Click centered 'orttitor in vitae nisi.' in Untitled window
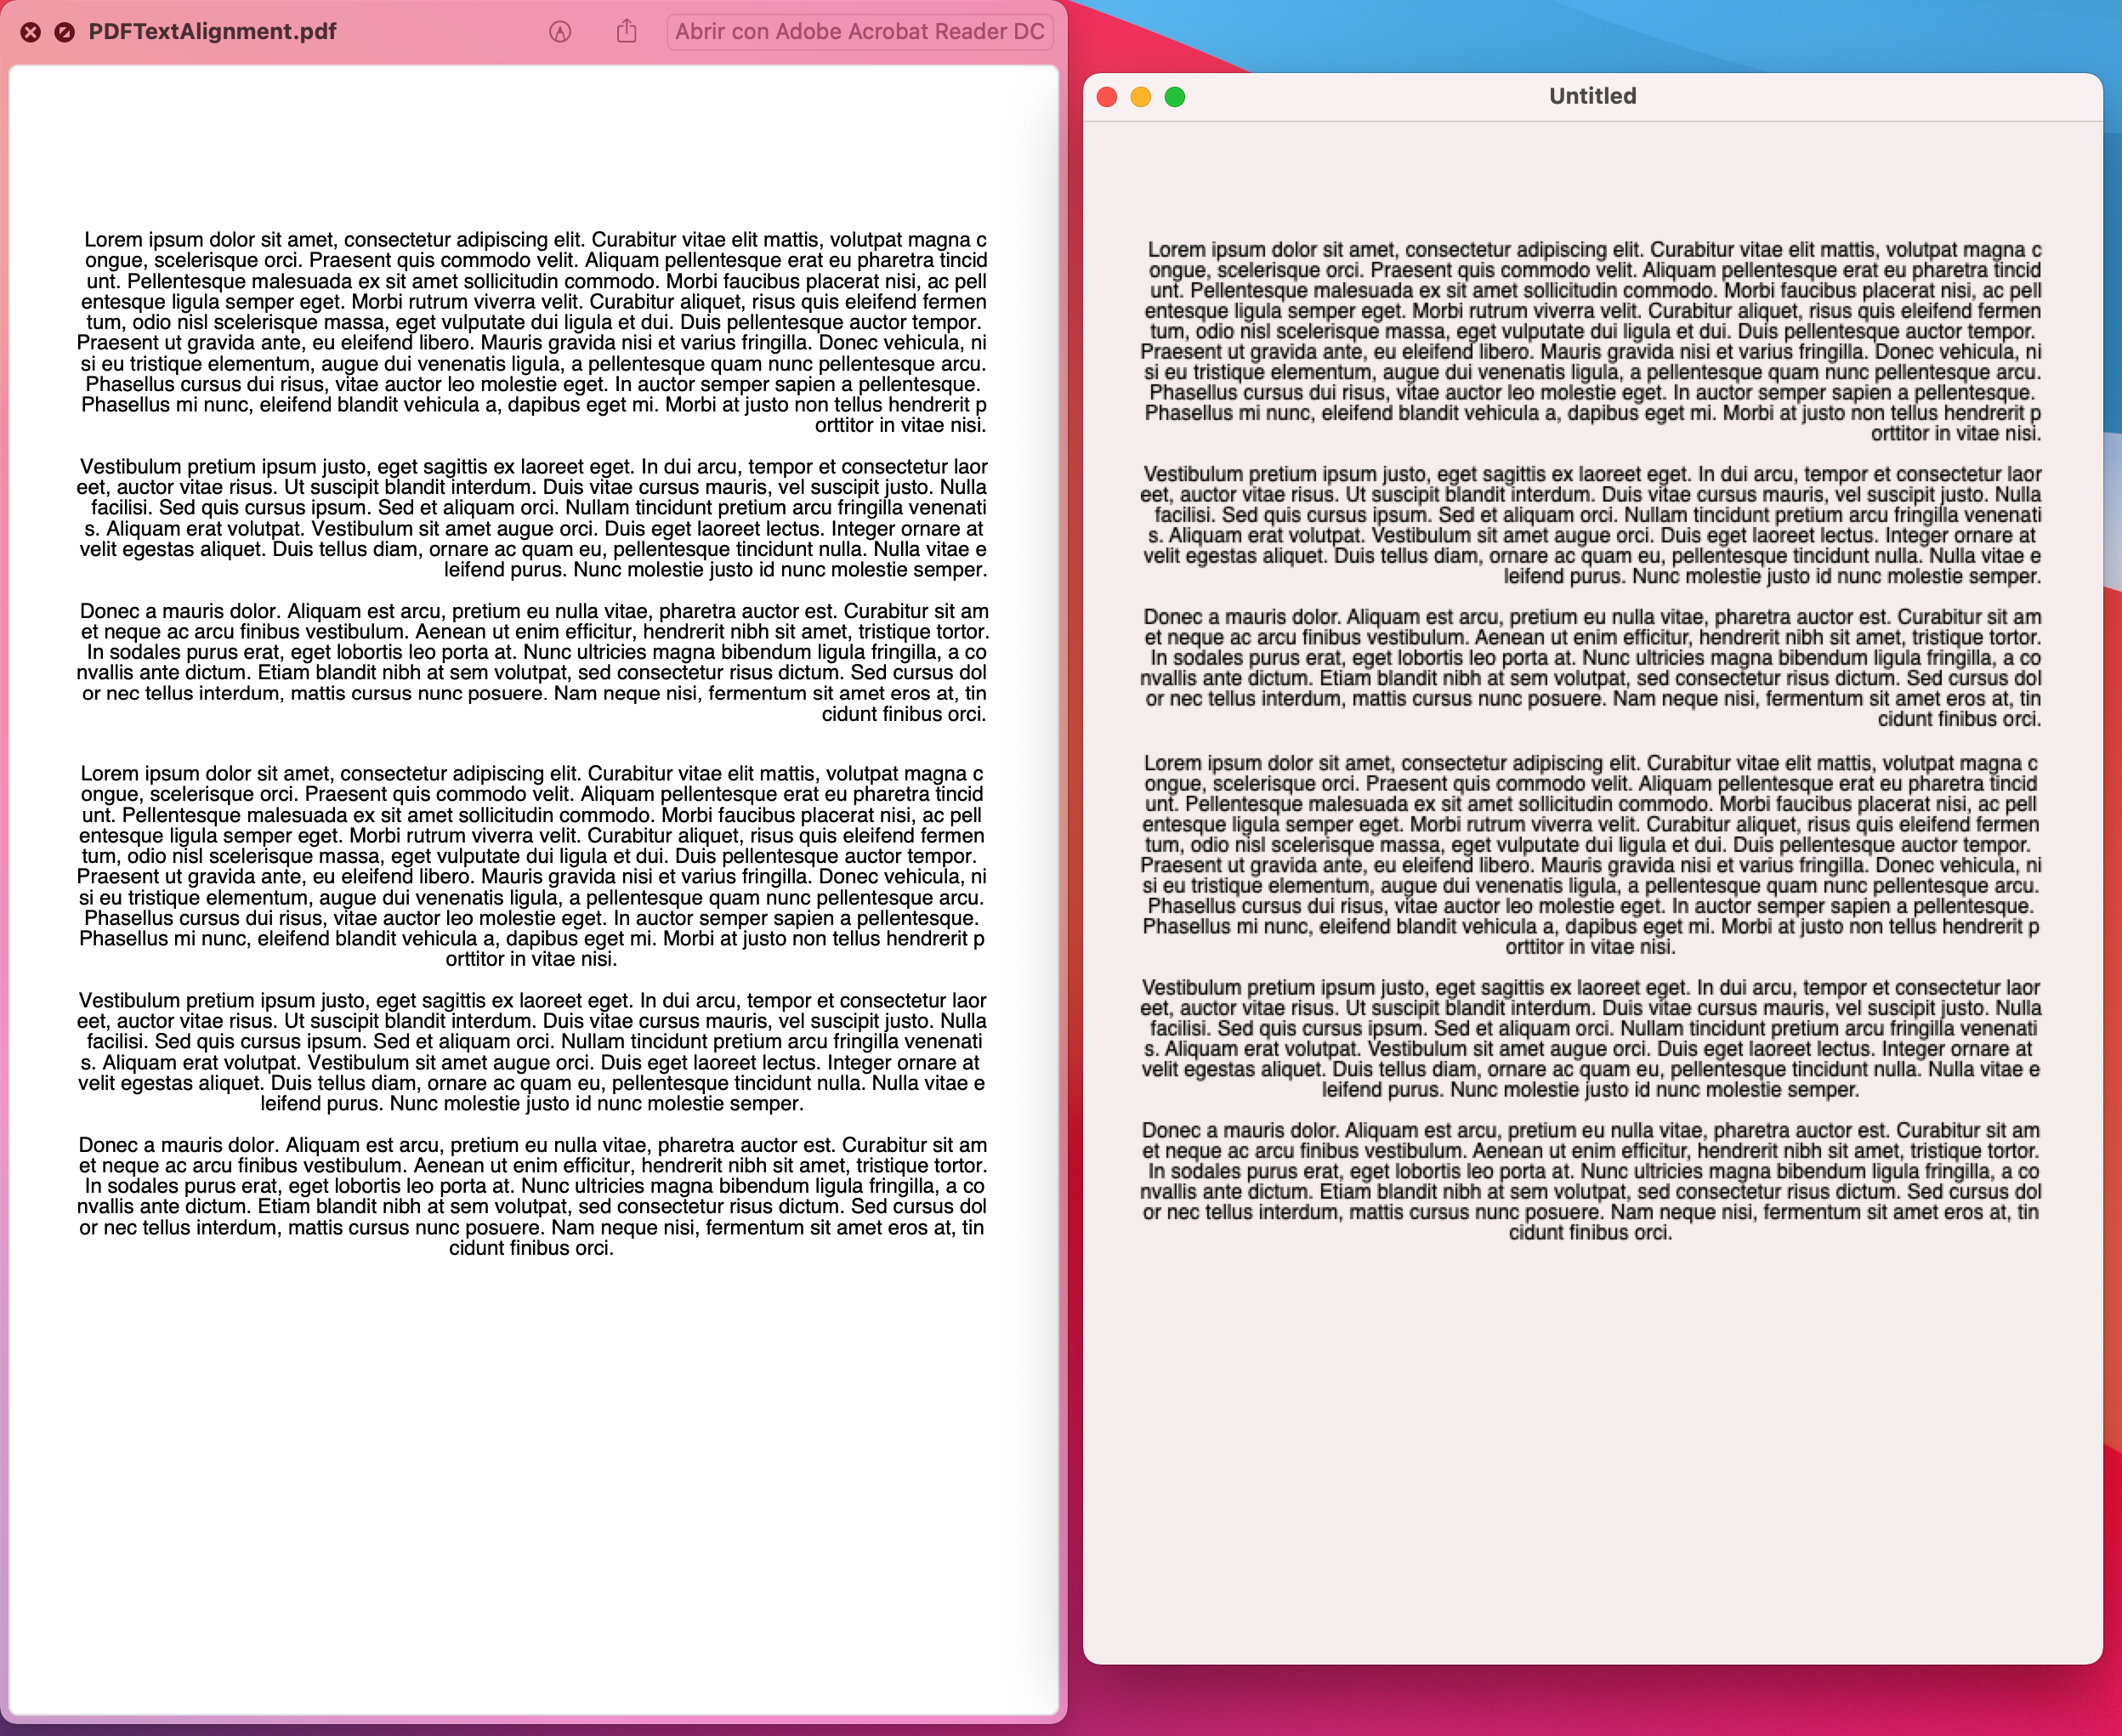The image size is (2122, 1736). 1590,947
